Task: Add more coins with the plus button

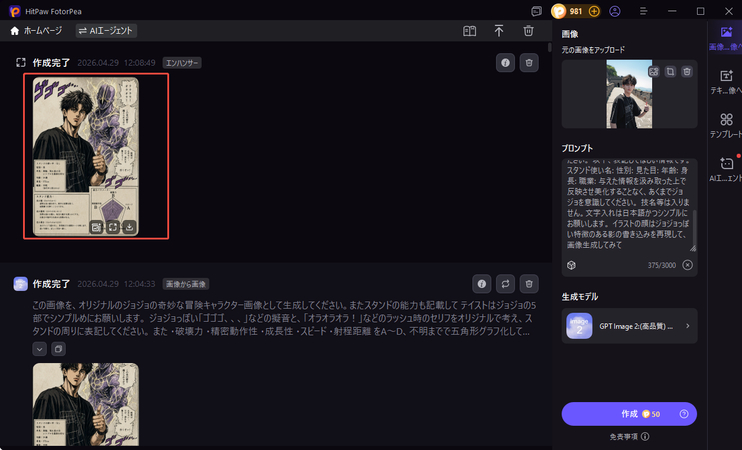Action: (594, 11)
